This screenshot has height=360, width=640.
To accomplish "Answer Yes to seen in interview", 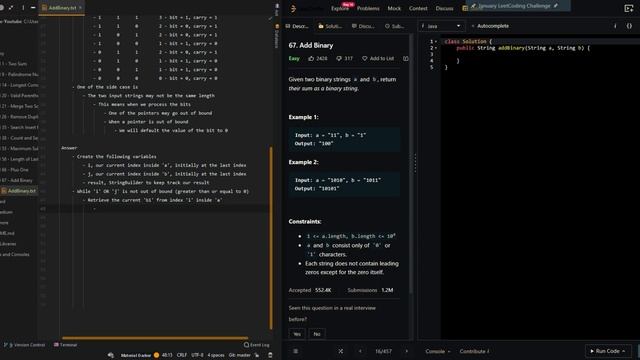I will (297, 334).
